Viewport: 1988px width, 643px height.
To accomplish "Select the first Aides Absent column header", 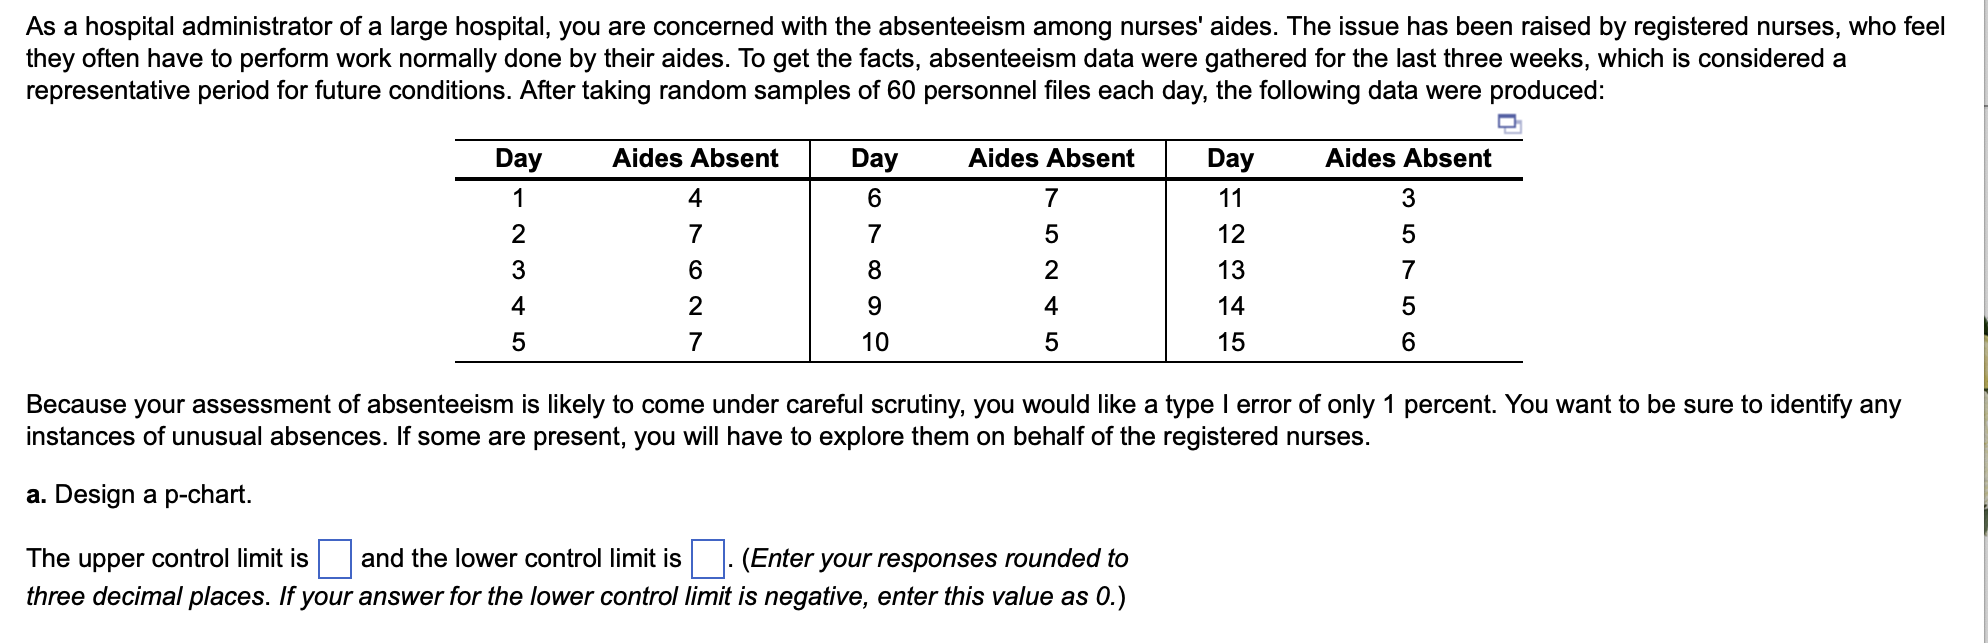I will pos(696,158).
